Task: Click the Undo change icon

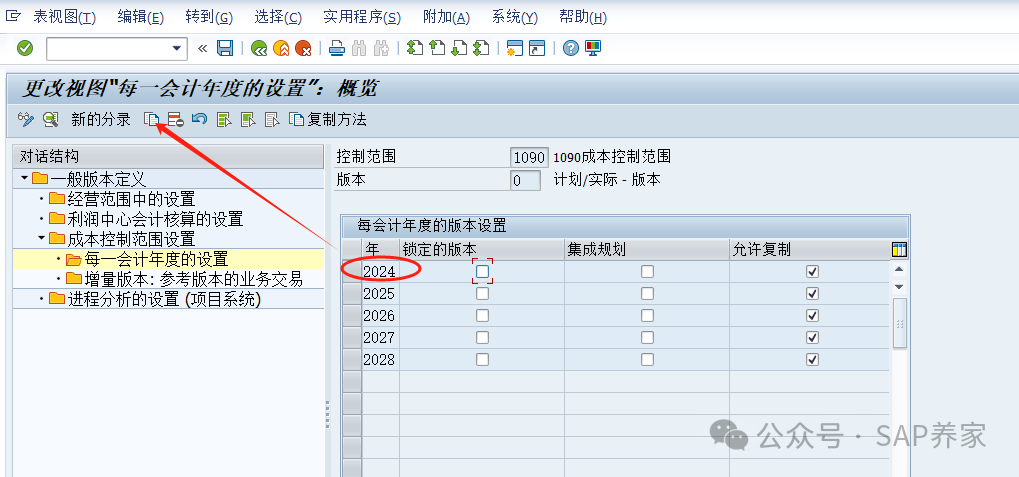Action: coord(200,119)
